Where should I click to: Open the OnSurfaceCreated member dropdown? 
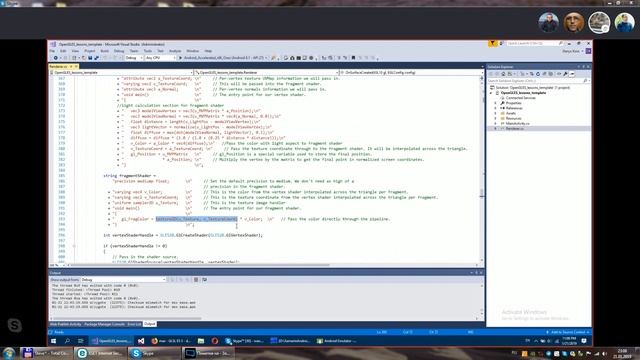pyautogui.click(x=411, y=72)
